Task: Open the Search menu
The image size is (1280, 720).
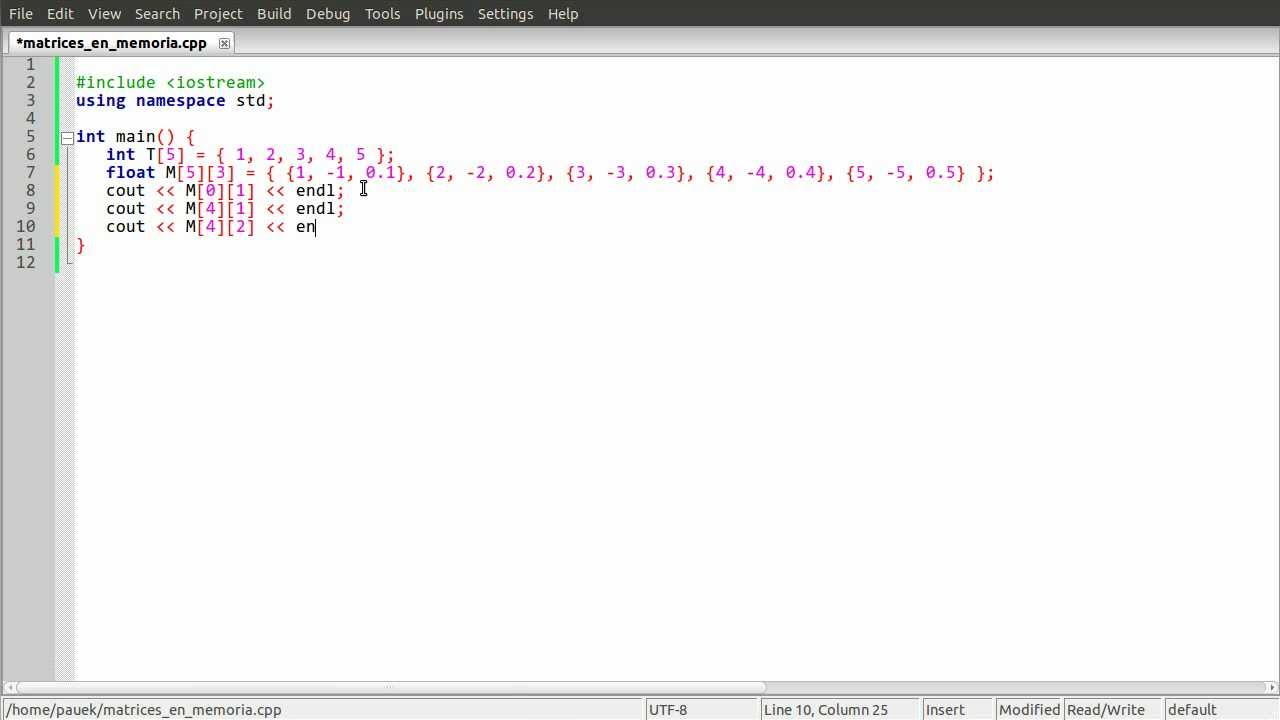Action: 157,14
